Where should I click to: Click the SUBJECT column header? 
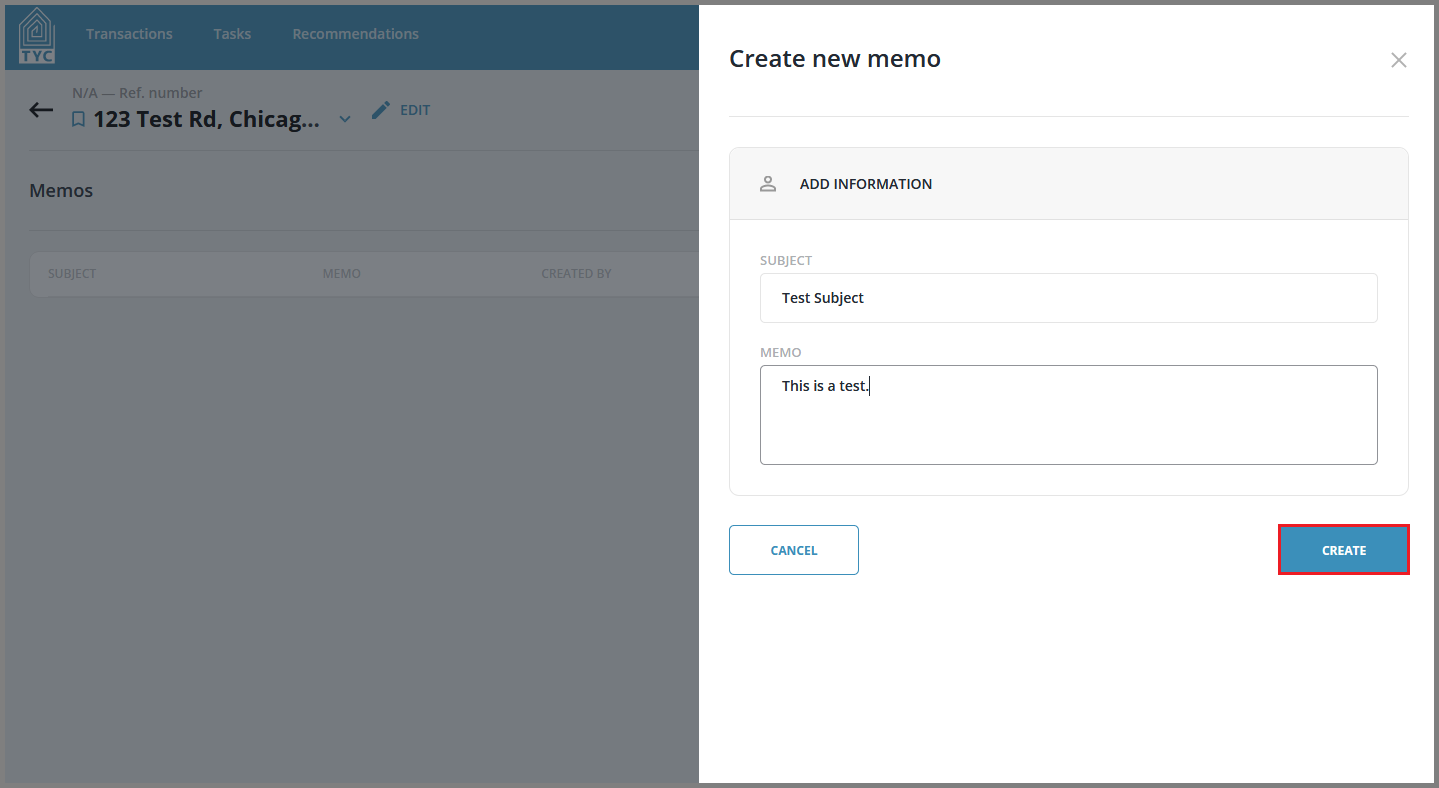tap(72, 272)
